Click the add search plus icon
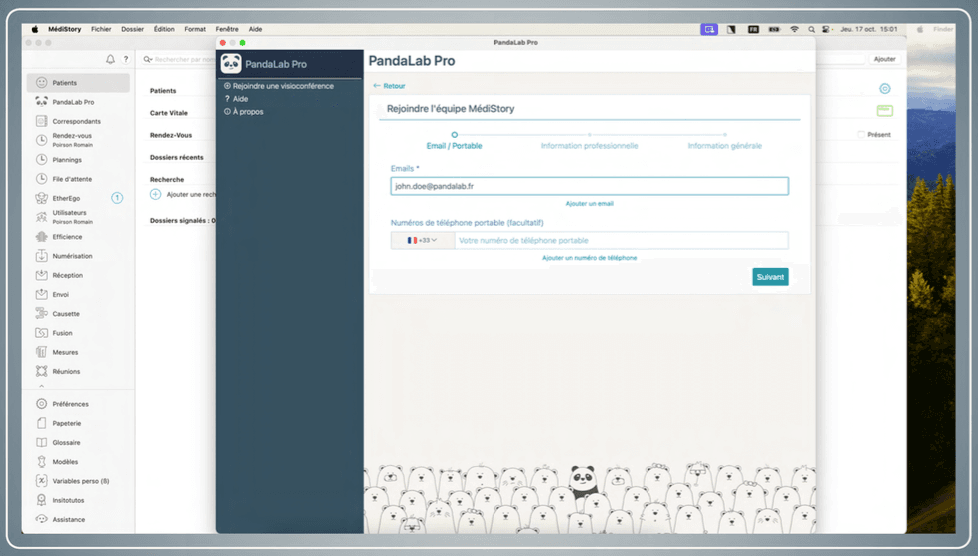The width and height of the screenshot is (978, 556). (156, 194)
